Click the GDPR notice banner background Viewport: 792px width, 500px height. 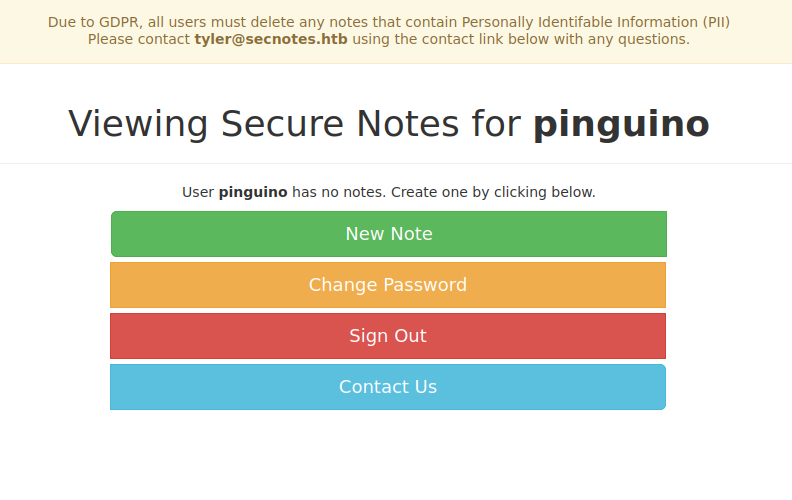(396, 56)
